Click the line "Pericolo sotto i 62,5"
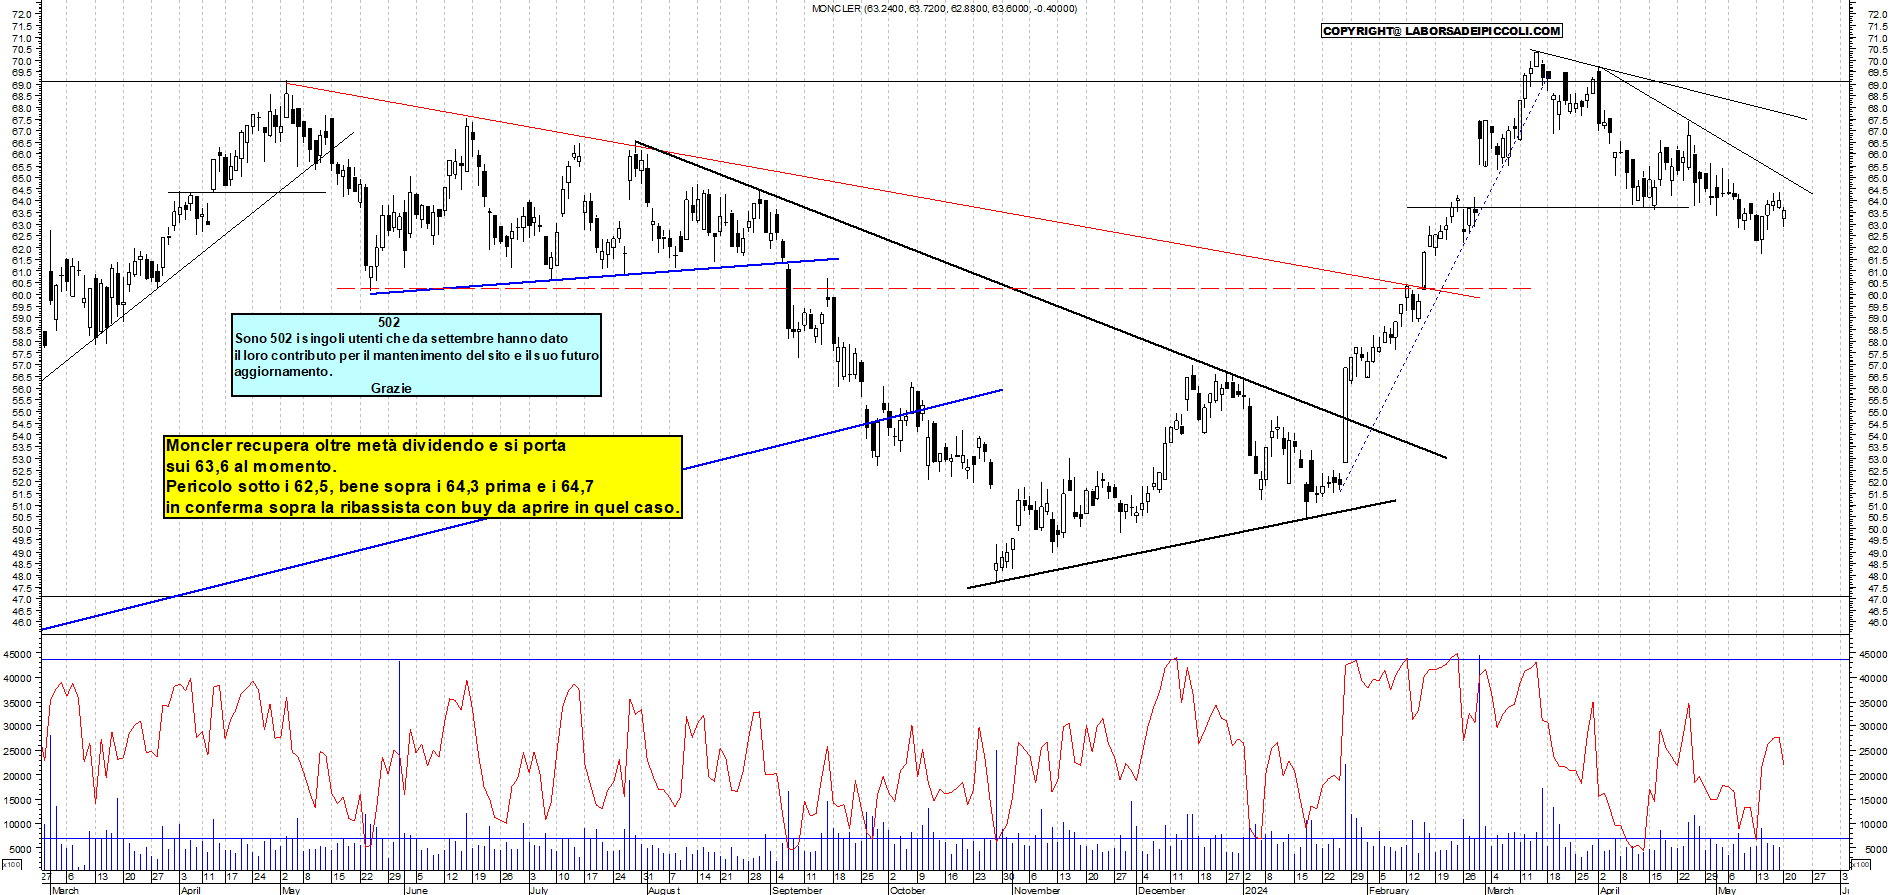The width and height of the screenshot is (1890, 895). [379, 487]
